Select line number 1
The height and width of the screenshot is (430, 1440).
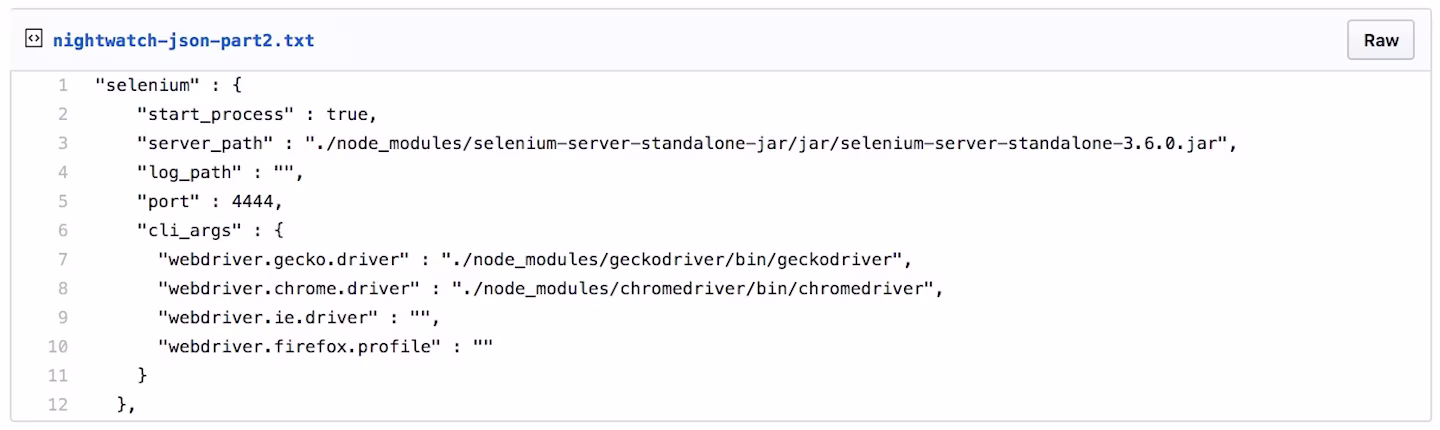[63, 85]
